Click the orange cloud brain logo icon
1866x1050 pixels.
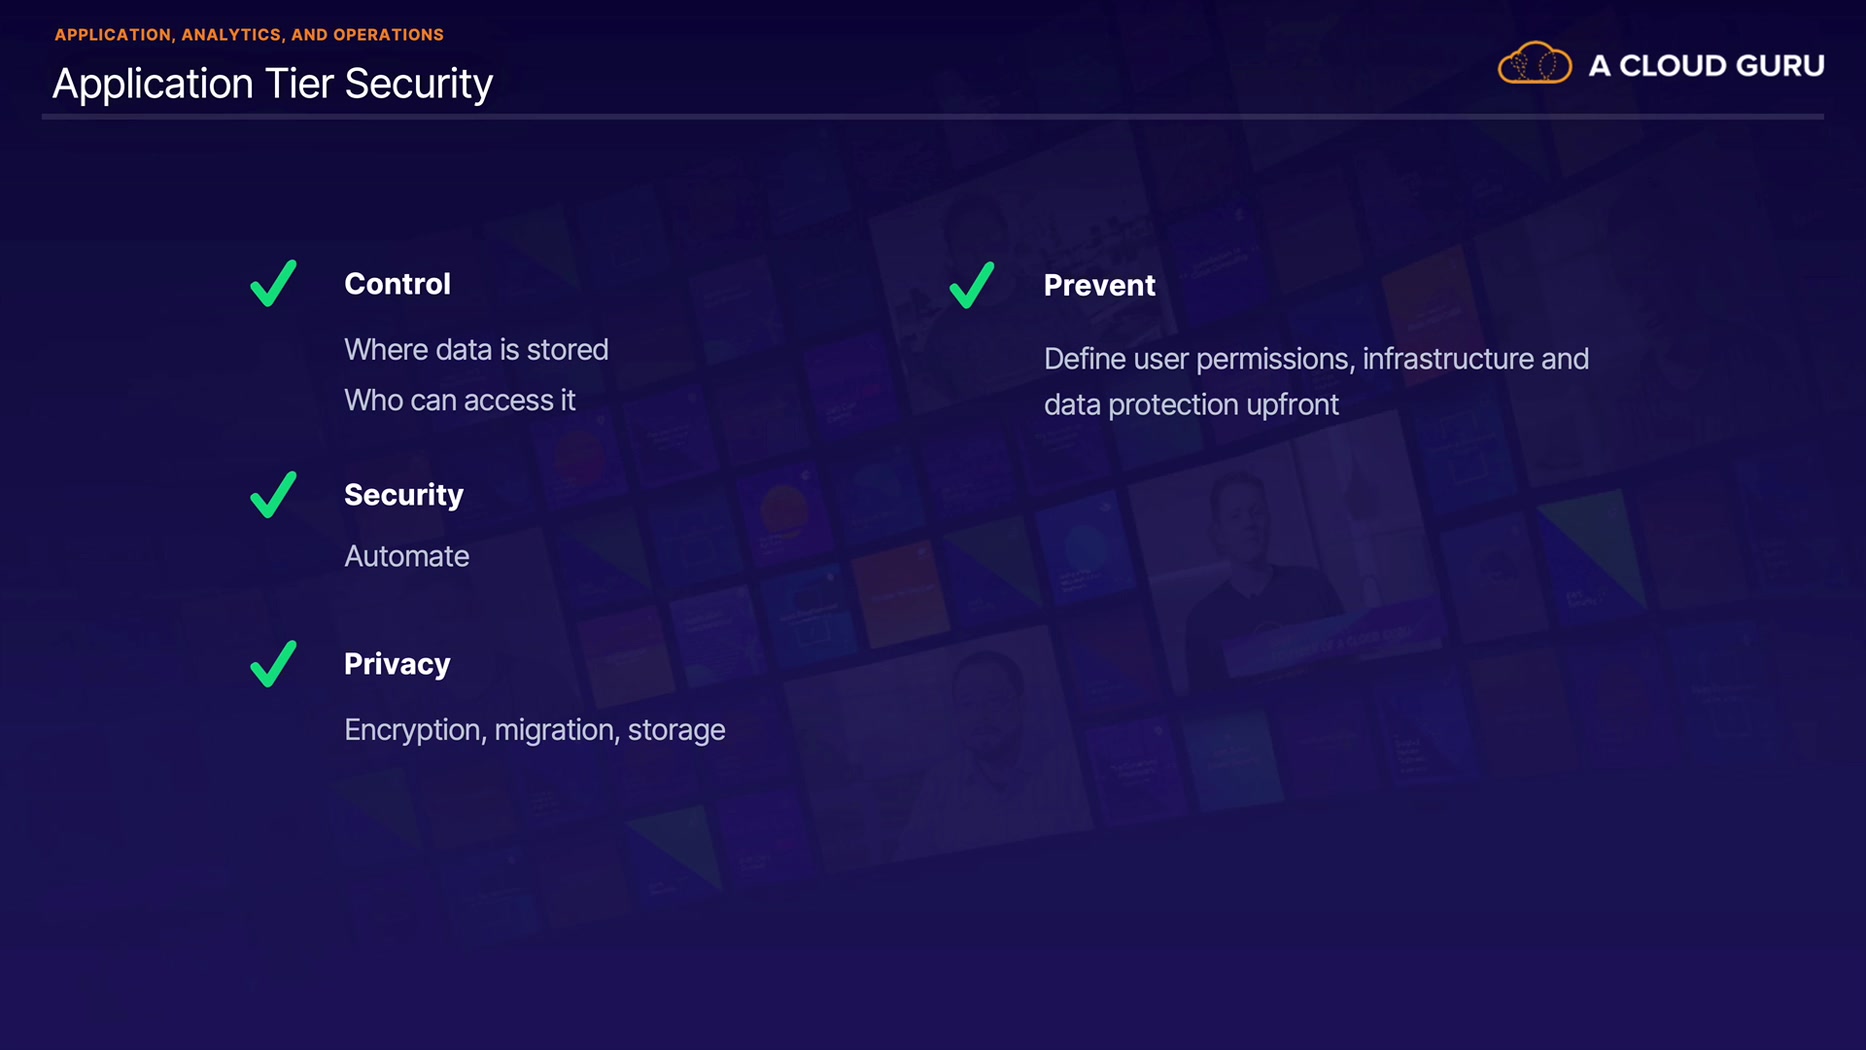pos(1534,64)
